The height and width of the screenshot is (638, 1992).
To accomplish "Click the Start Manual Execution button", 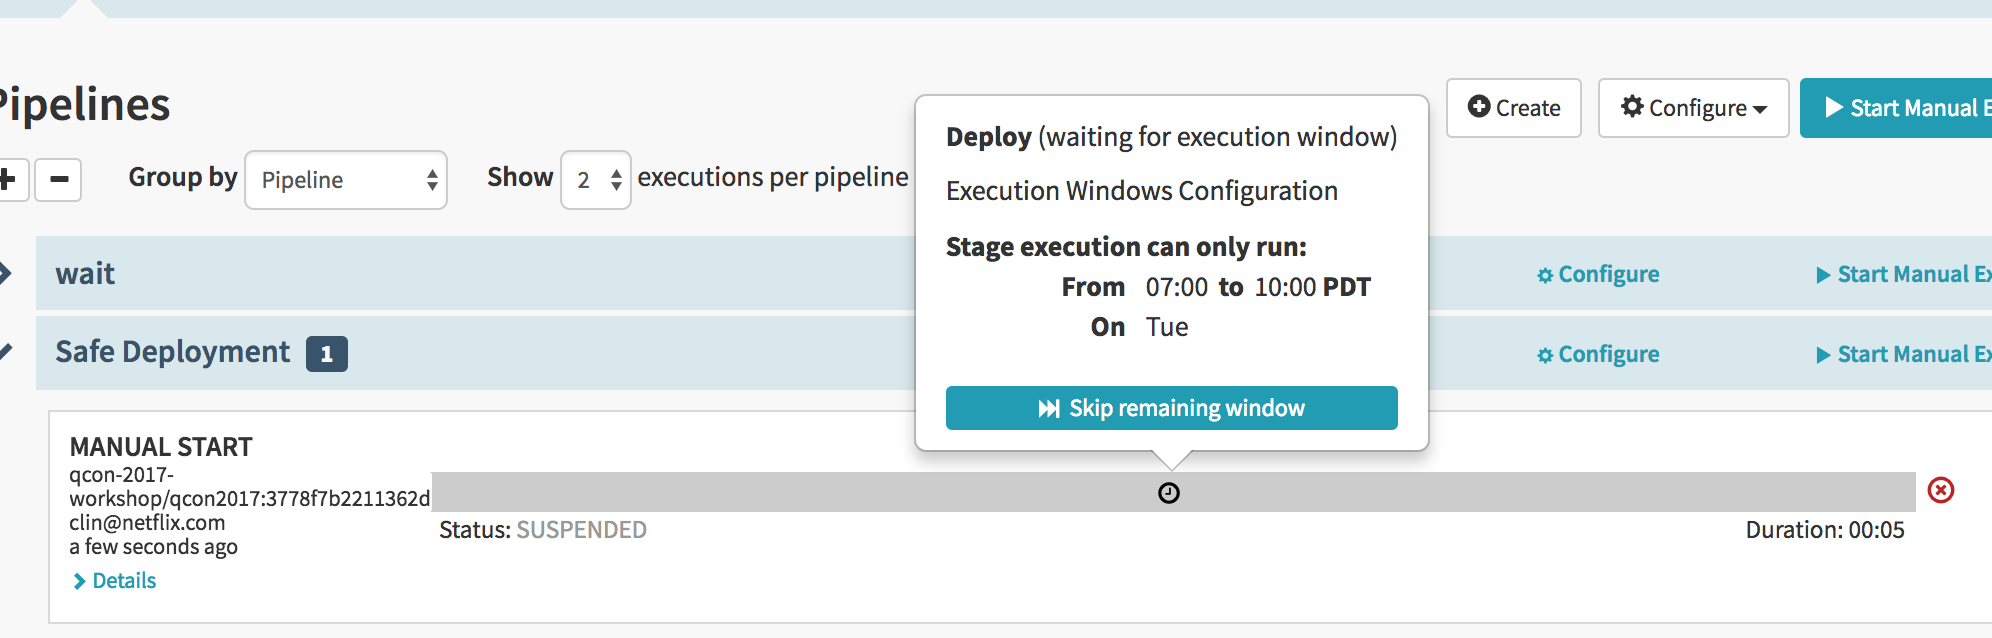I will [1896, 108].
